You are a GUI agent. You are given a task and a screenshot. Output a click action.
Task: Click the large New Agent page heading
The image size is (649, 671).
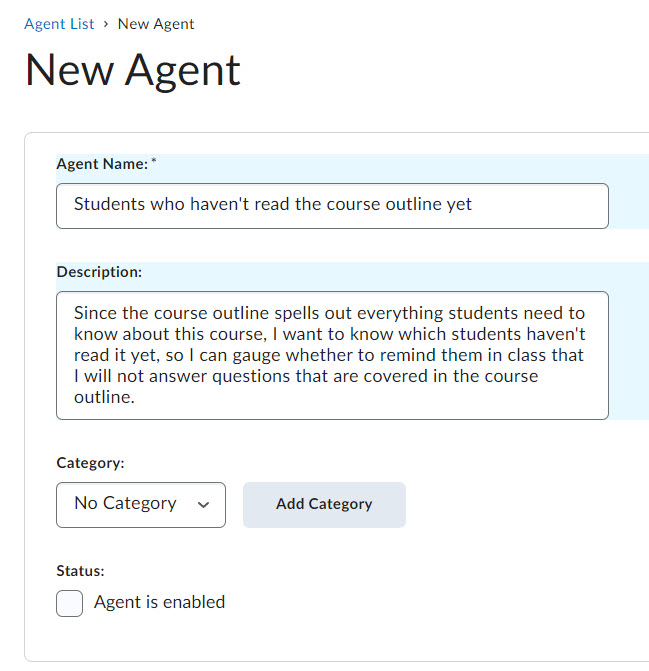click(x=132, y=71)
